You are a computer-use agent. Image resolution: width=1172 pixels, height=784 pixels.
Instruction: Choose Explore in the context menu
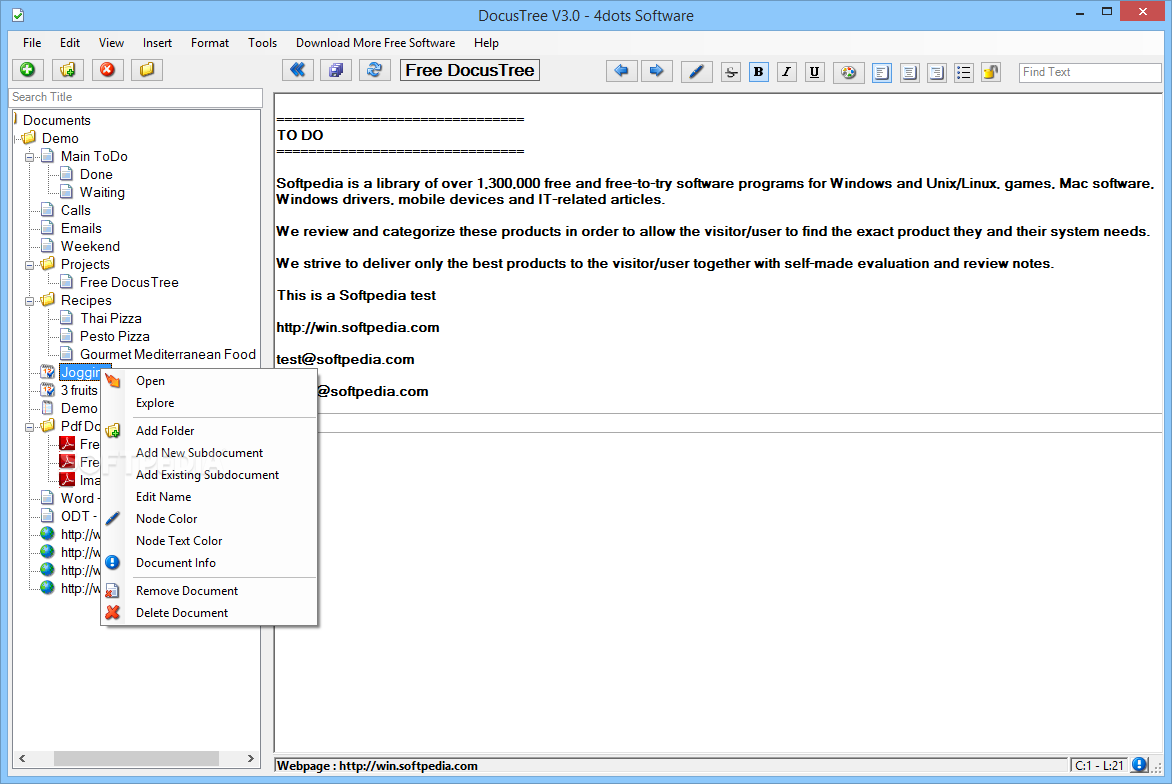[x=209, y=403]
